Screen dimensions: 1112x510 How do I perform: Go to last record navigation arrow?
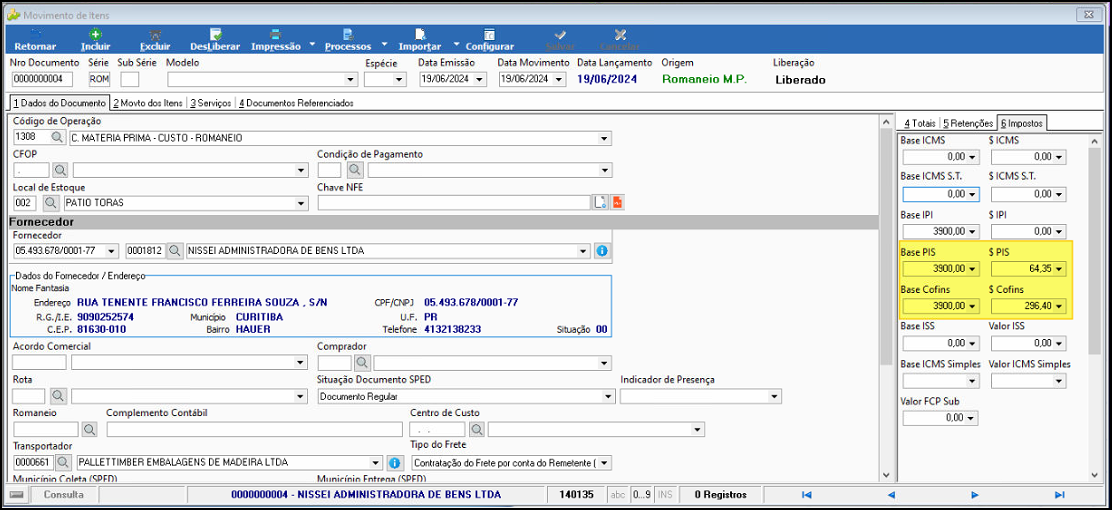tap(1060, 494)
